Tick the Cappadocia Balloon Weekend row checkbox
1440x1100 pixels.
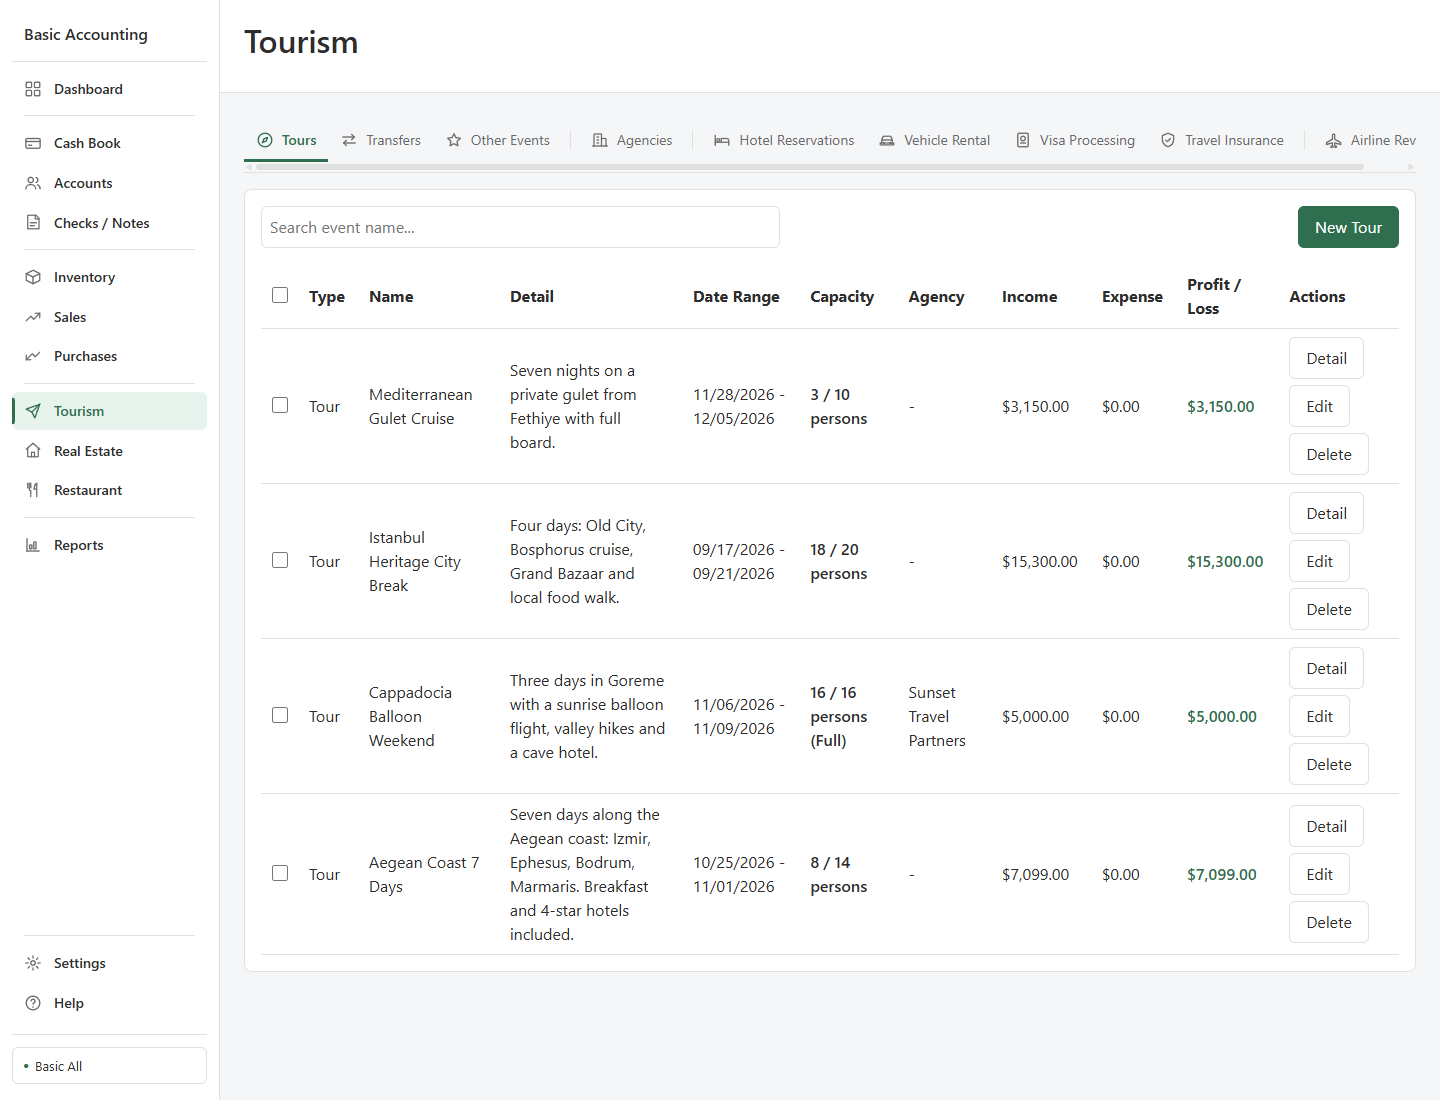(280, 715)
